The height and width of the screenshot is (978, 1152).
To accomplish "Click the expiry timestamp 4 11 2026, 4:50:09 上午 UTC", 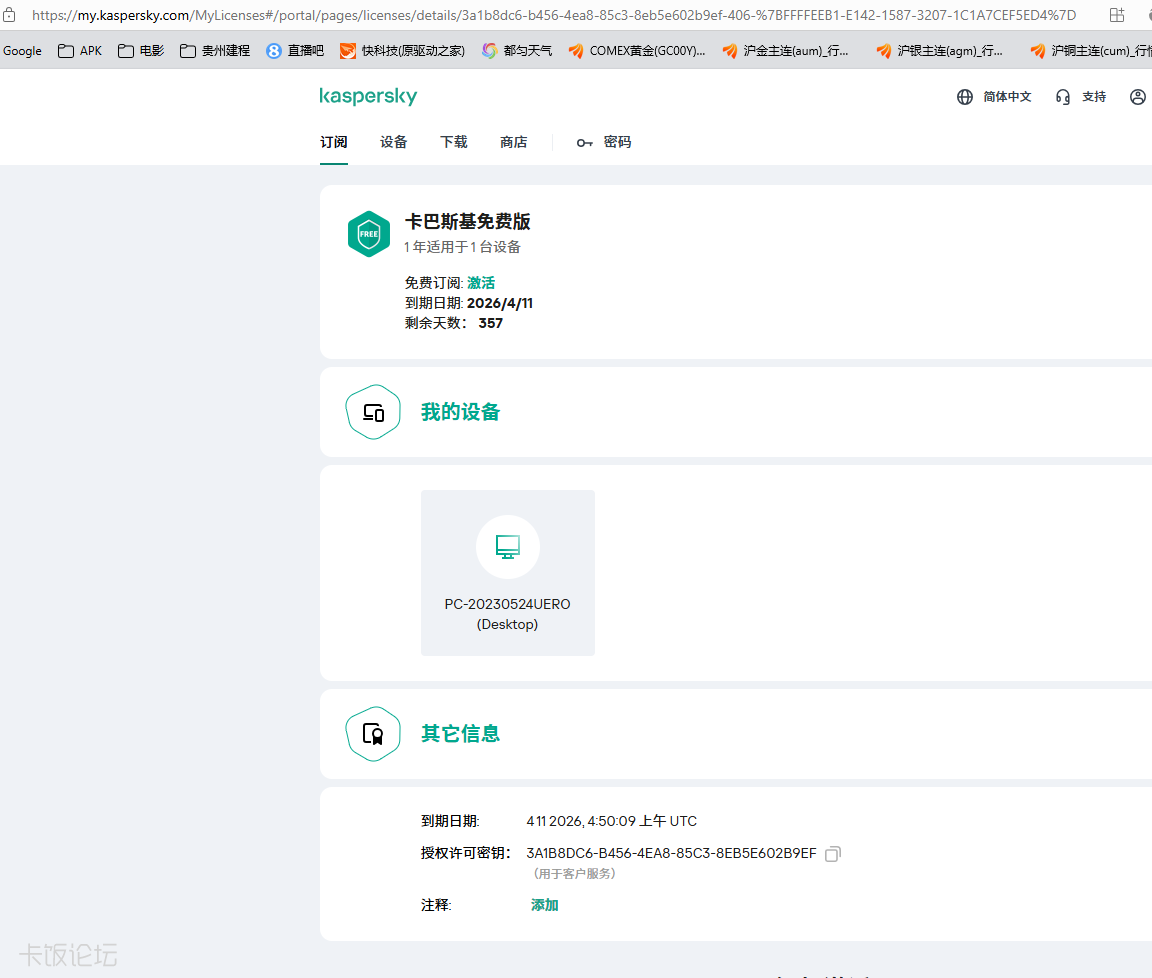I will 611,821.
